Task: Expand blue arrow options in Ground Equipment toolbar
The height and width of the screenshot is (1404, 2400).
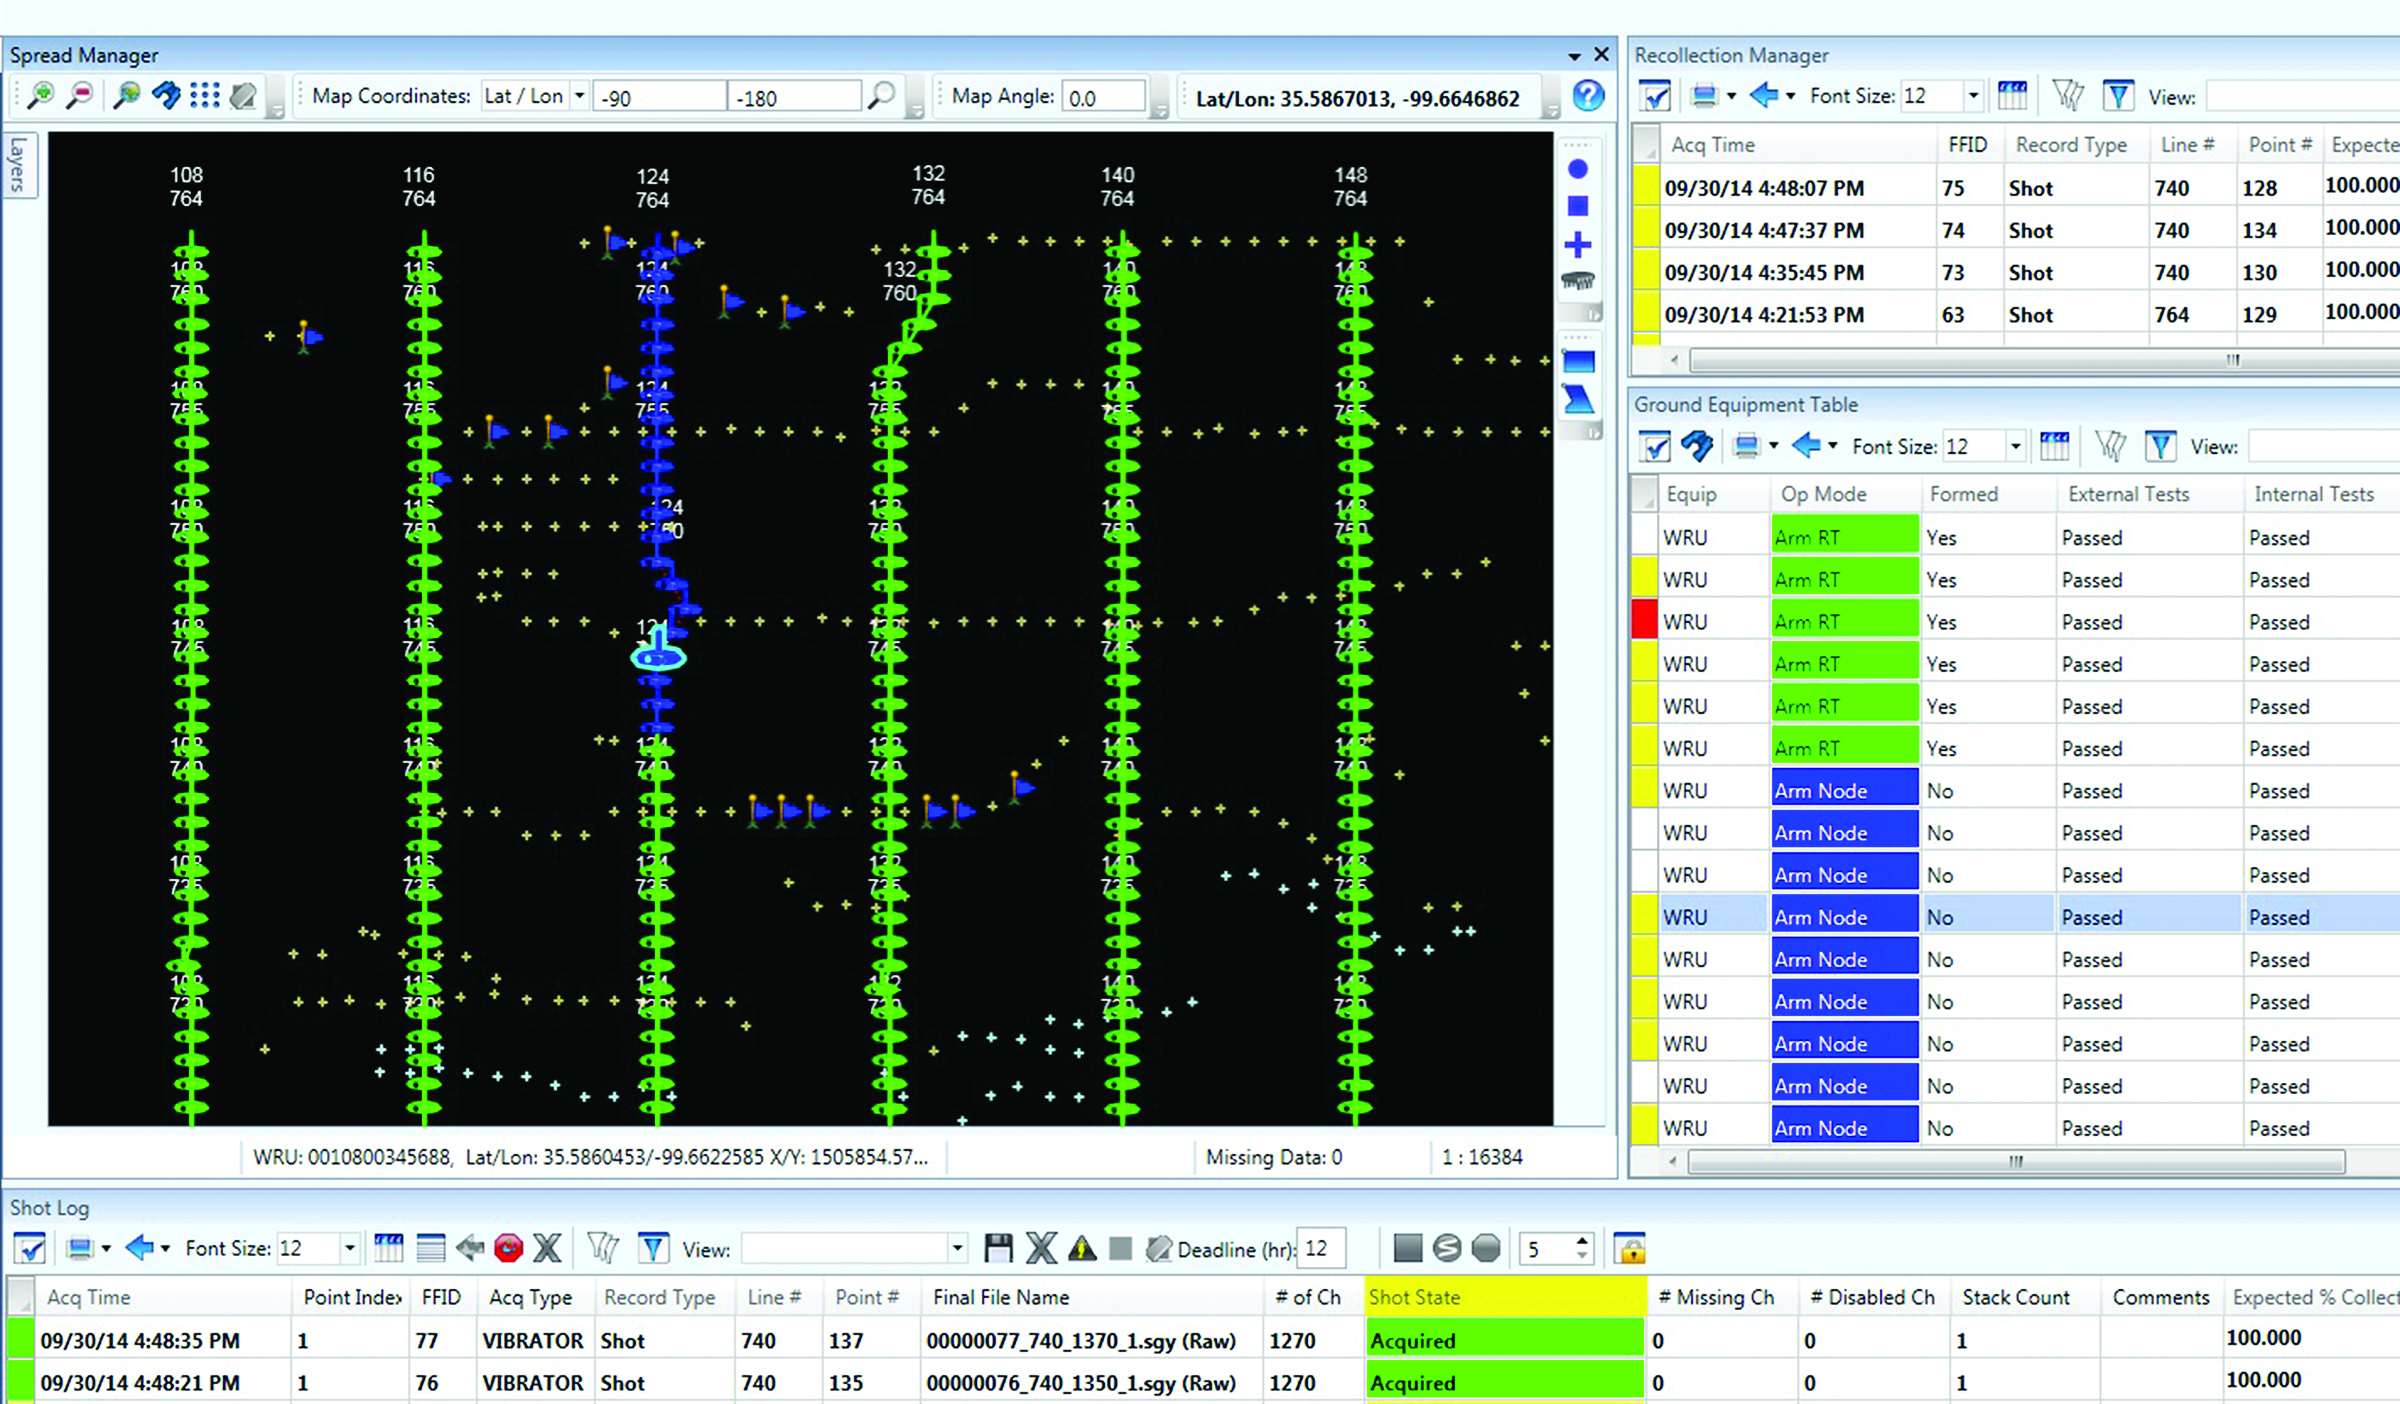Action: (1832, 446)
